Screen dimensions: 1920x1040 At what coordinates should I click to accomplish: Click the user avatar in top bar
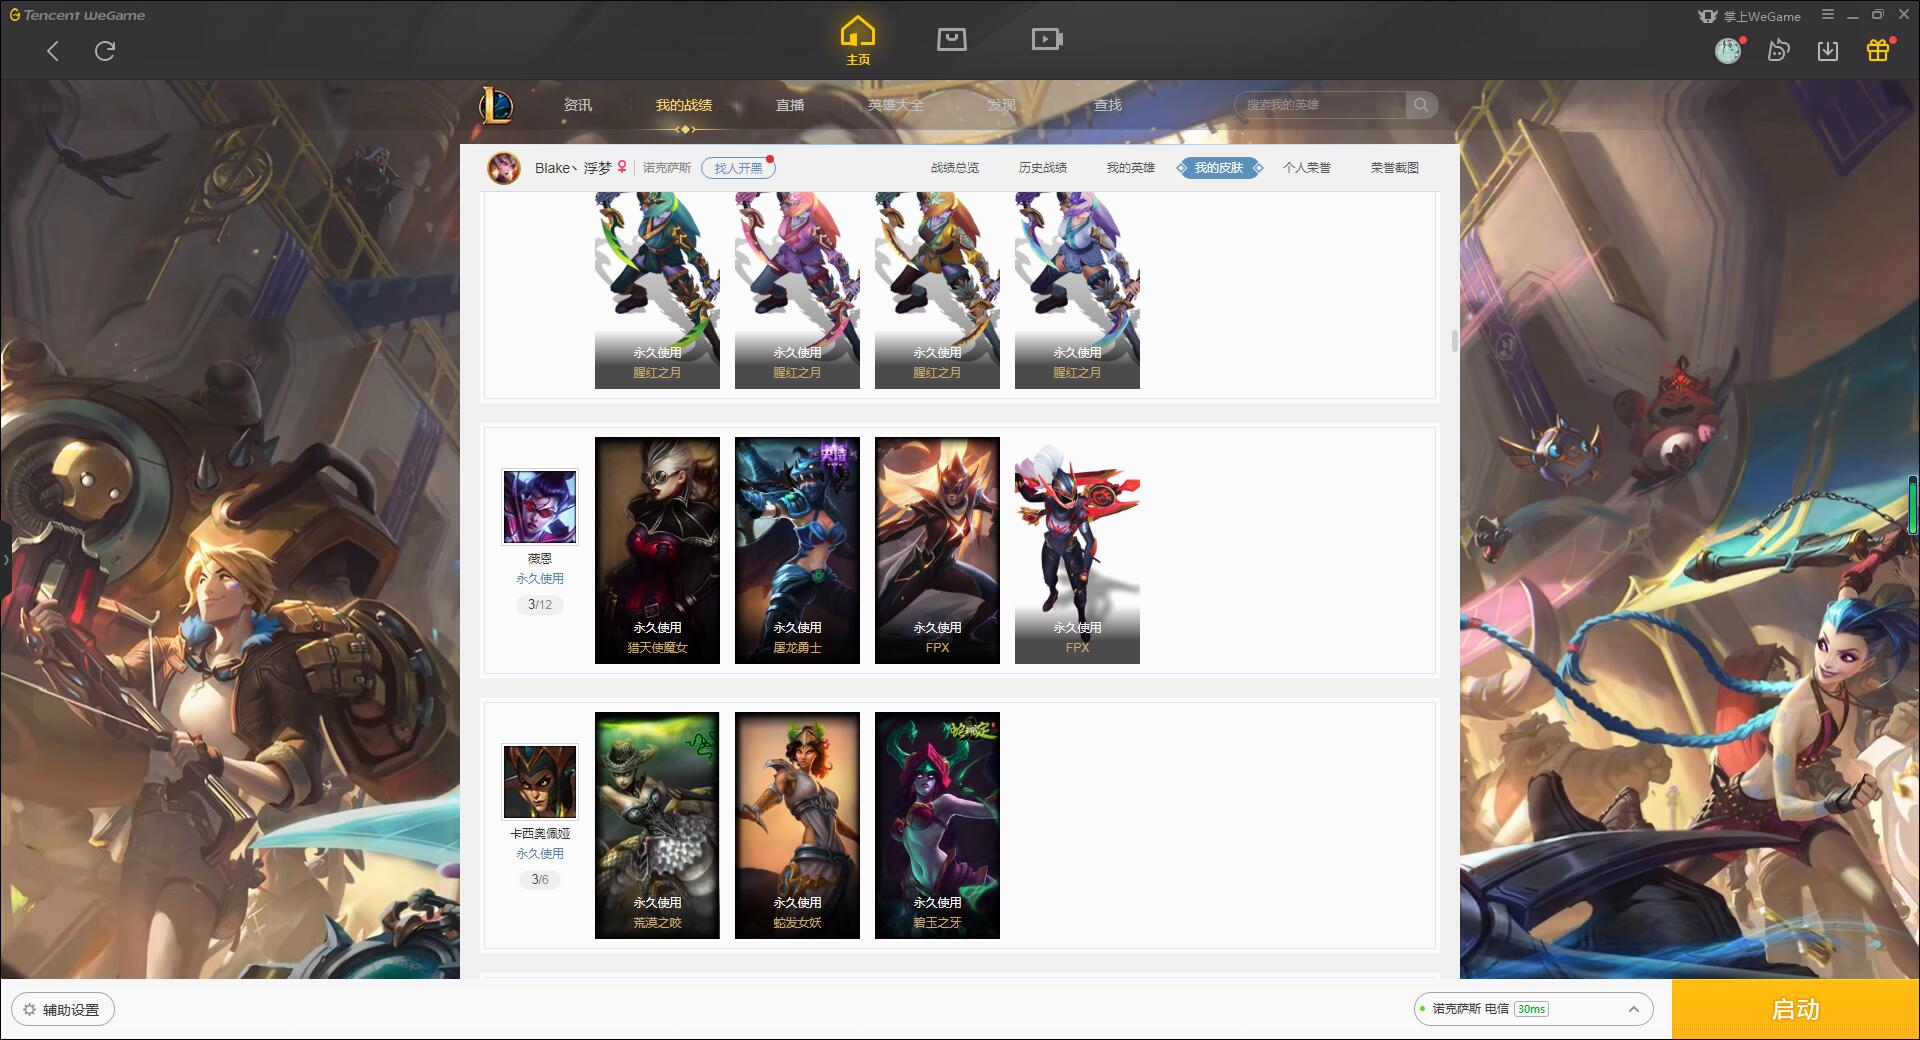[x=1728, y=51]
